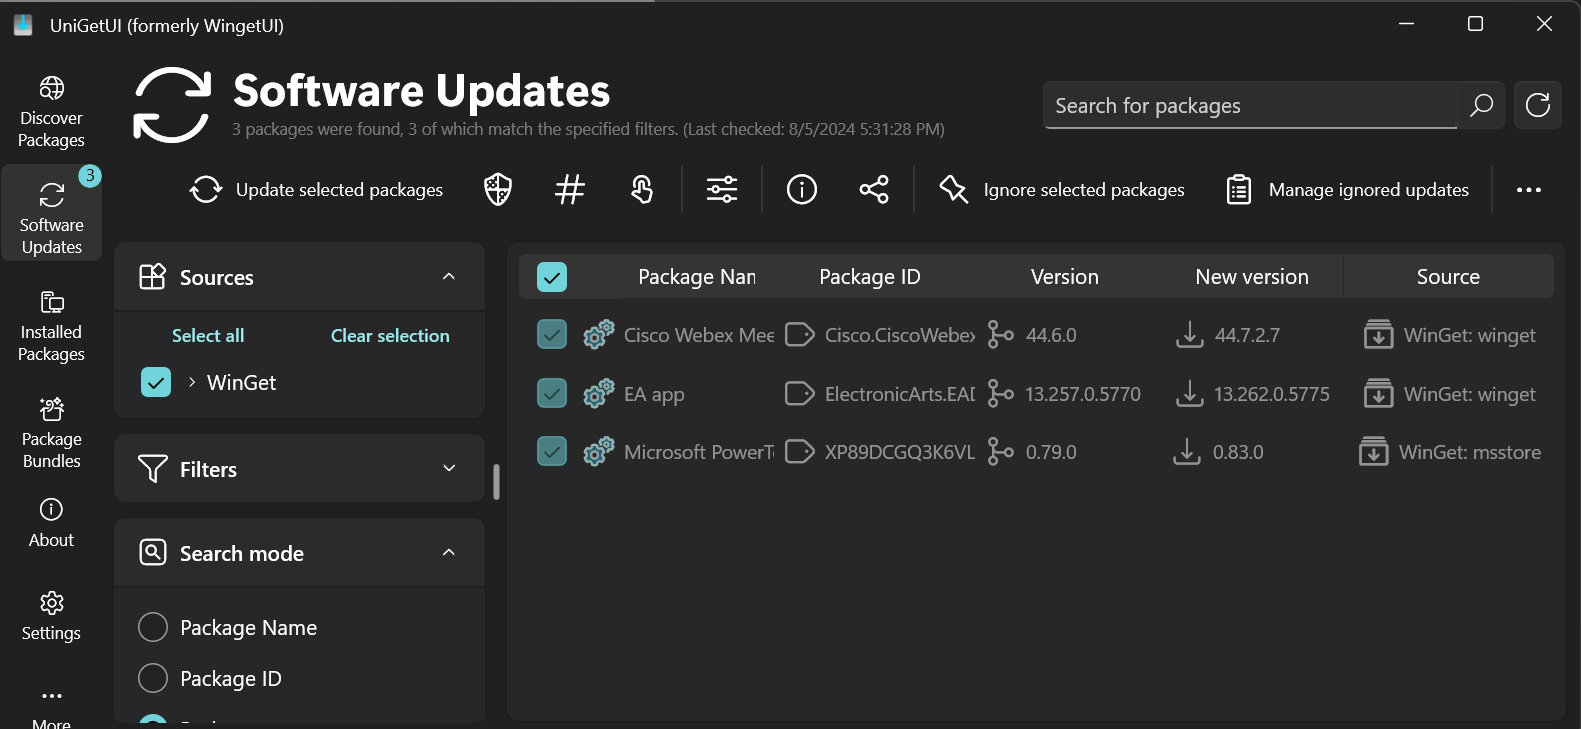Click new version 44.7.2.7 cell
The width and height of the screenshot is (1581, 729).
point(1247,335)
